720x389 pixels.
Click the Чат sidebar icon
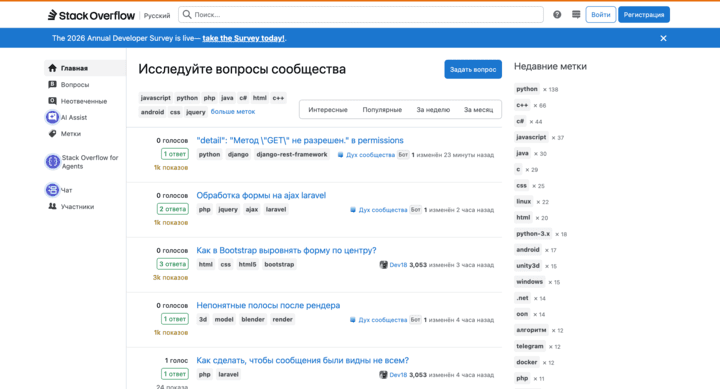[x=52, y=190]
